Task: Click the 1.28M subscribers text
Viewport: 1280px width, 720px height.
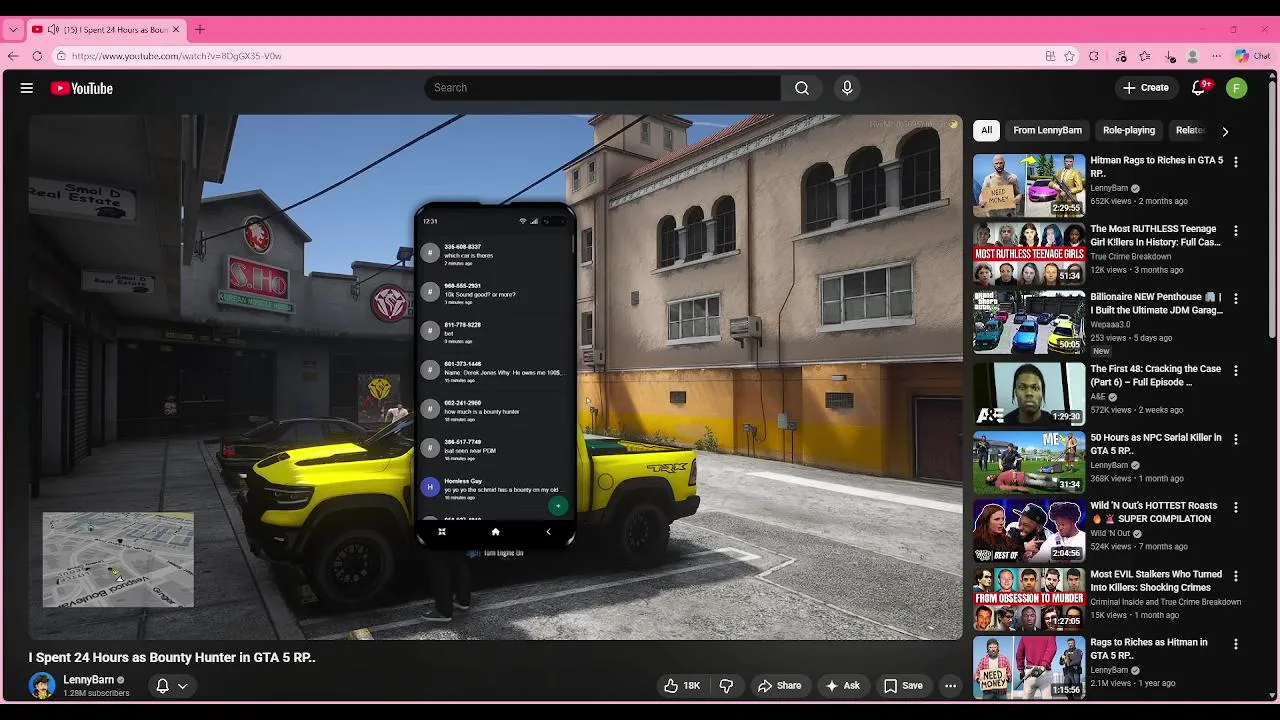Action: 96,693
